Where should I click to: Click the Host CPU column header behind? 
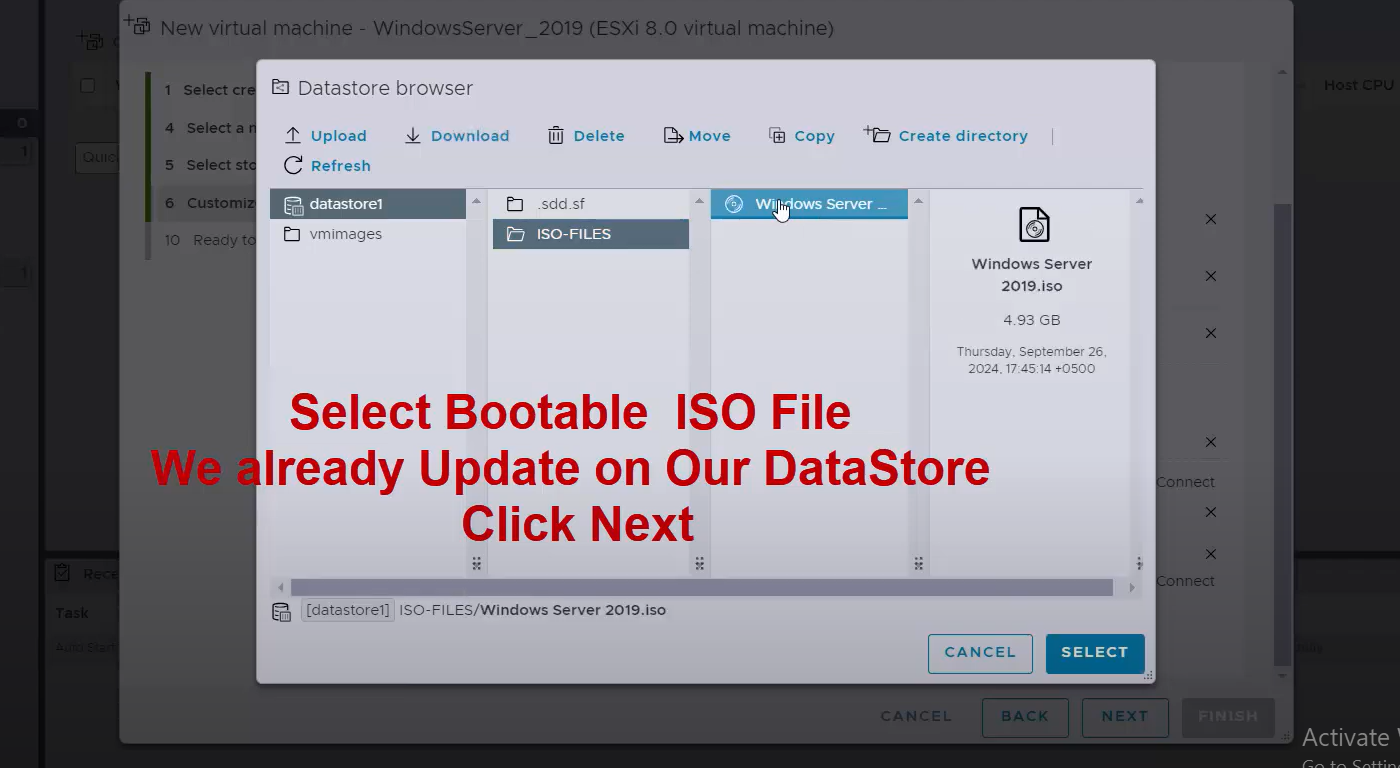click(1358, 86)
